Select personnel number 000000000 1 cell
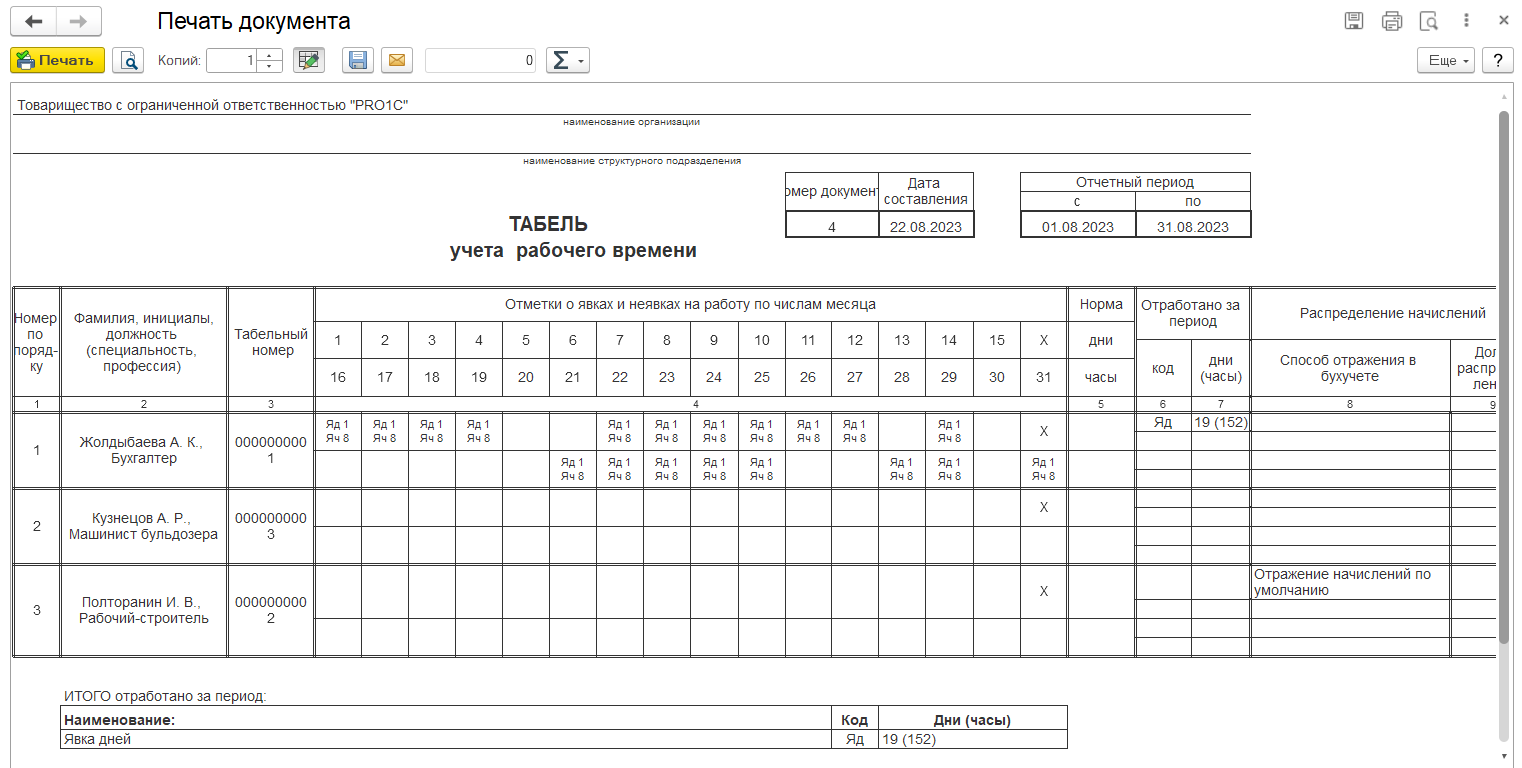Viewport: 1522px width, 768px height. (x=272, y=451)
